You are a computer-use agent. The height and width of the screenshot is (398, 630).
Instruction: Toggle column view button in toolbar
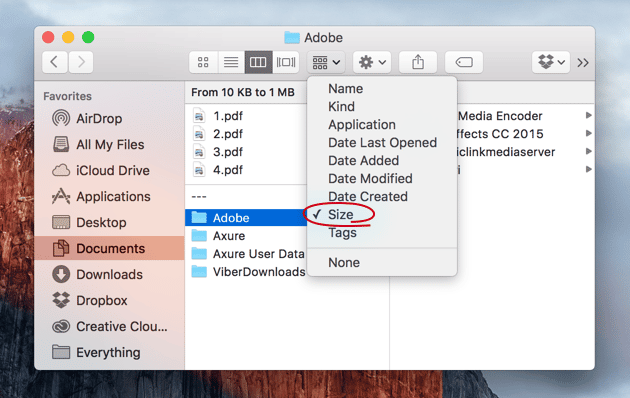(x=258, y=62)
